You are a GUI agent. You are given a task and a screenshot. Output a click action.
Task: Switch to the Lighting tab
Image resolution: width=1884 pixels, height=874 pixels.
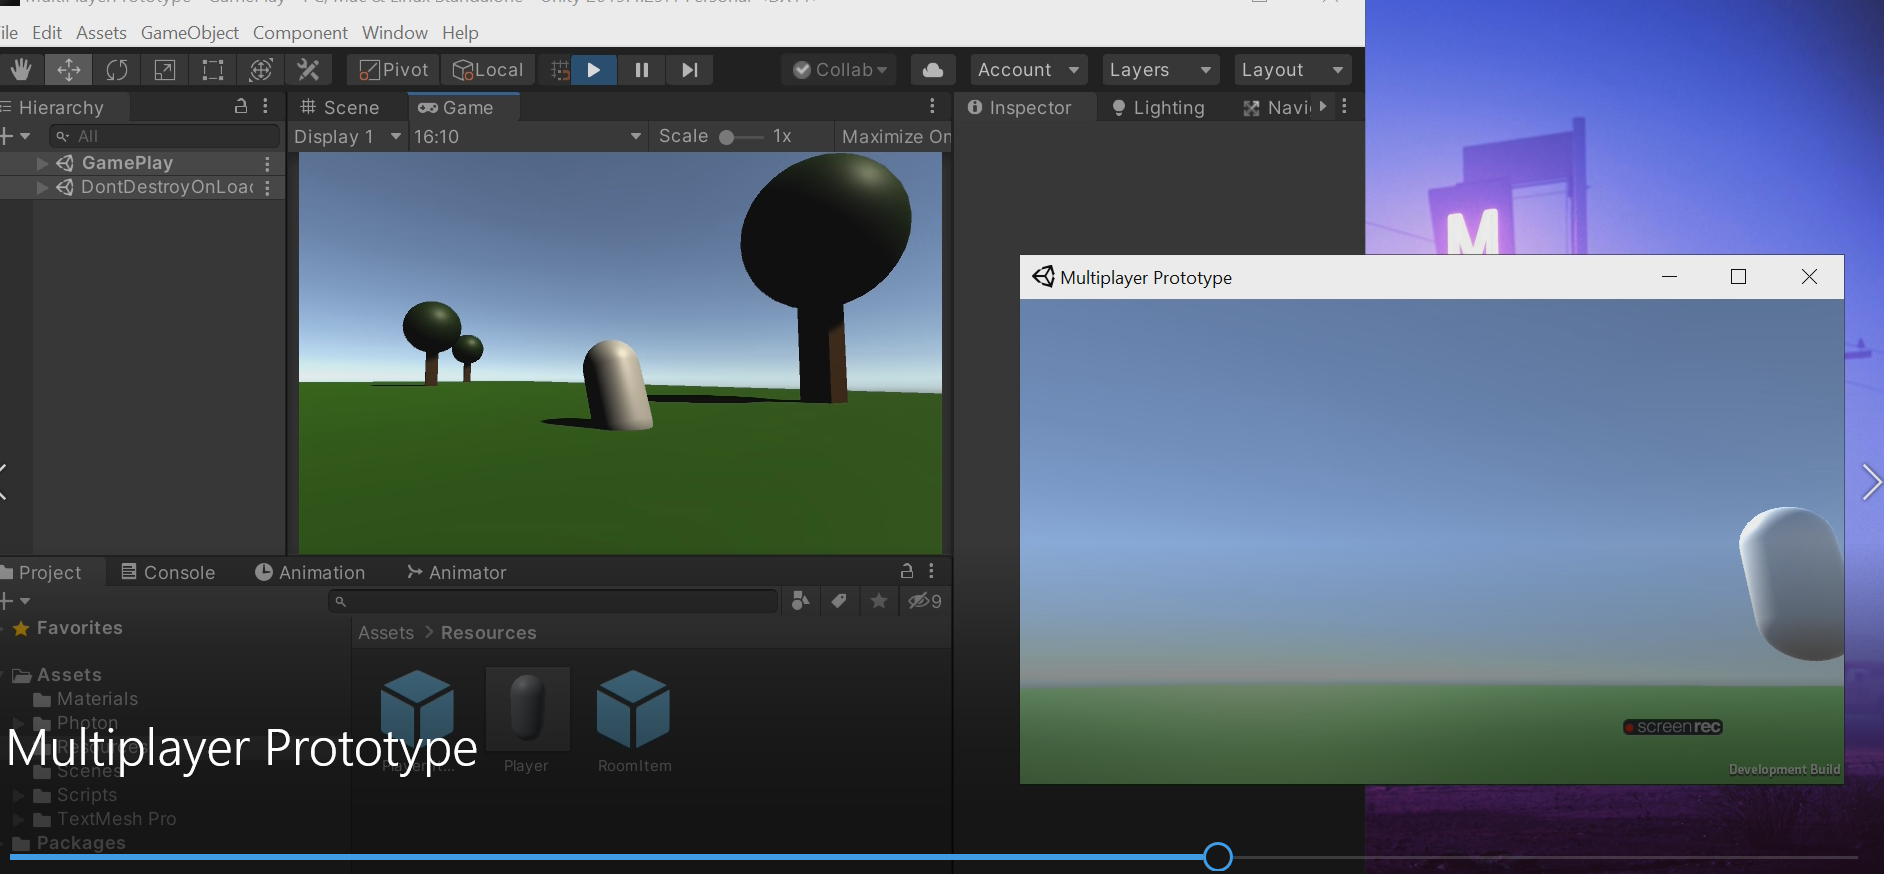1158,108
